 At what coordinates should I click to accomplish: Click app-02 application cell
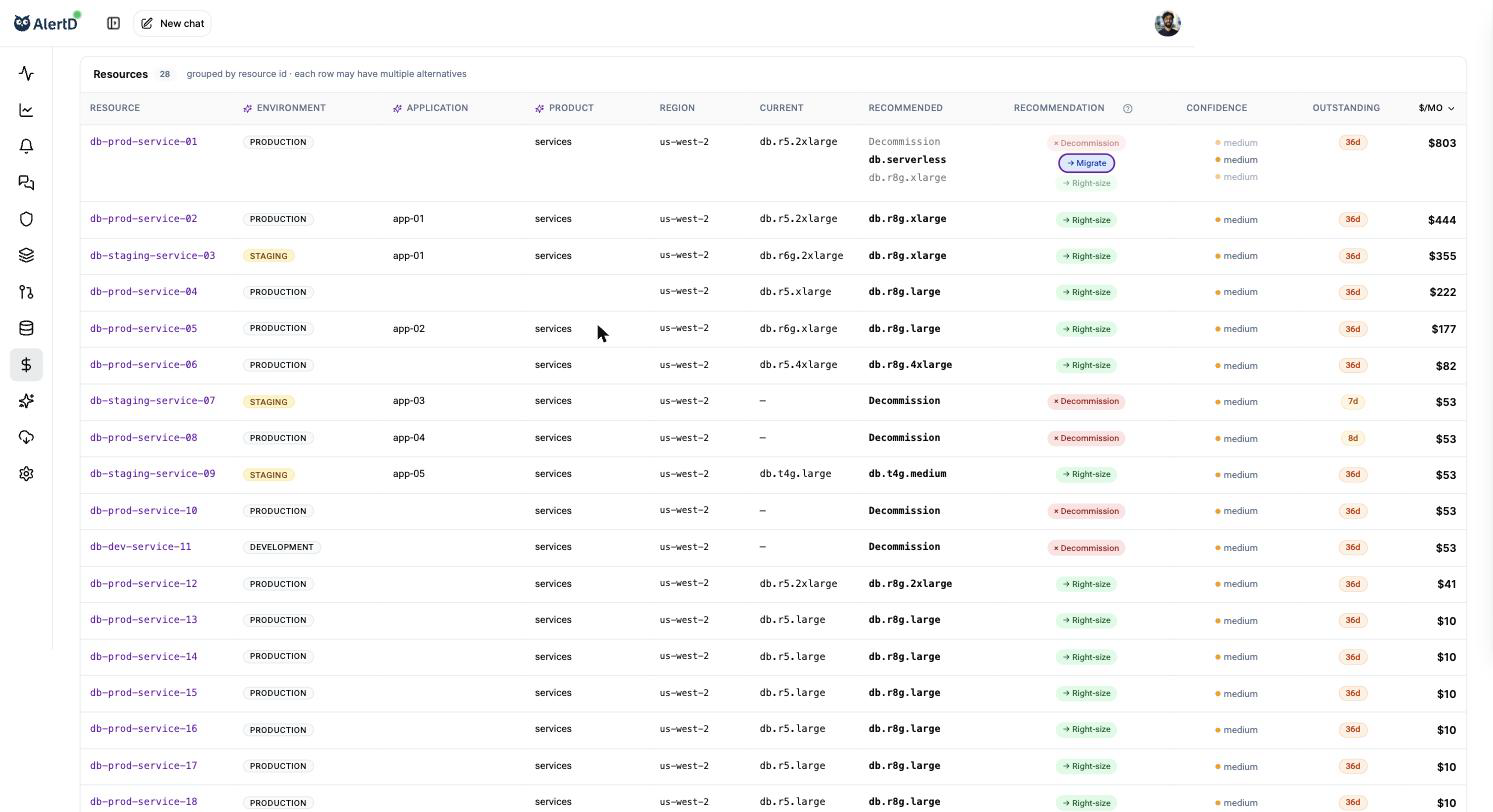409,328
